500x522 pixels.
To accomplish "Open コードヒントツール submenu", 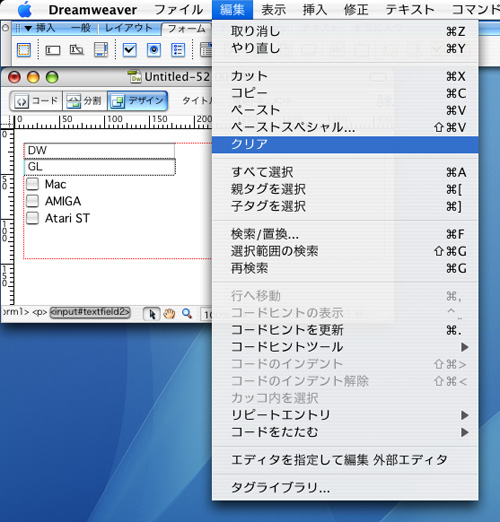I will point(345,347).
